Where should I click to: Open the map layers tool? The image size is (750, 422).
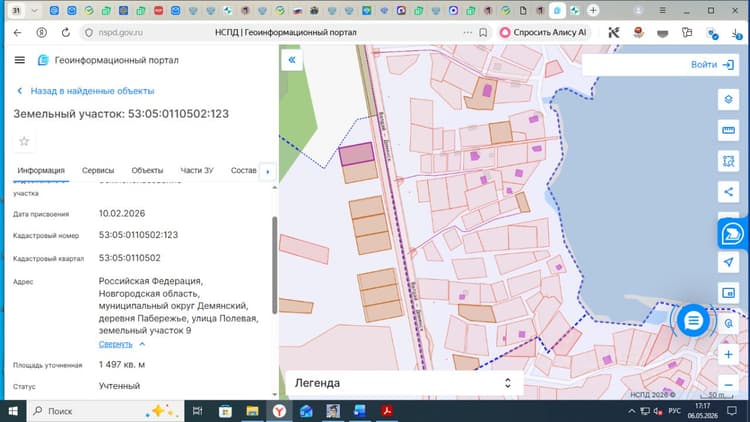coord(728,100)
